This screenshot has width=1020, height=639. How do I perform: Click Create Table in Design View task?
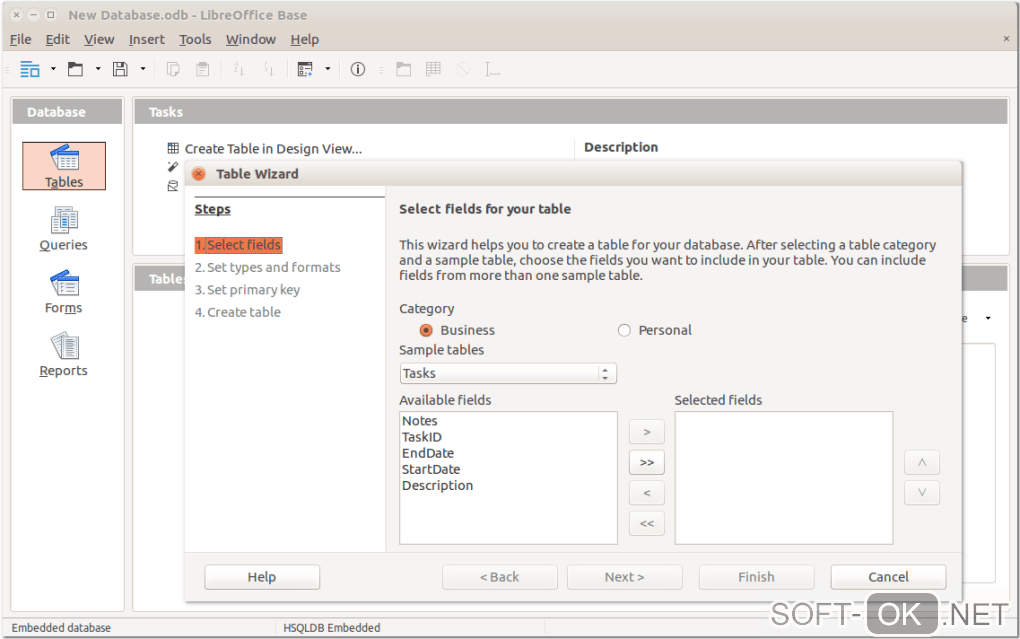click(x=273, y=148)
